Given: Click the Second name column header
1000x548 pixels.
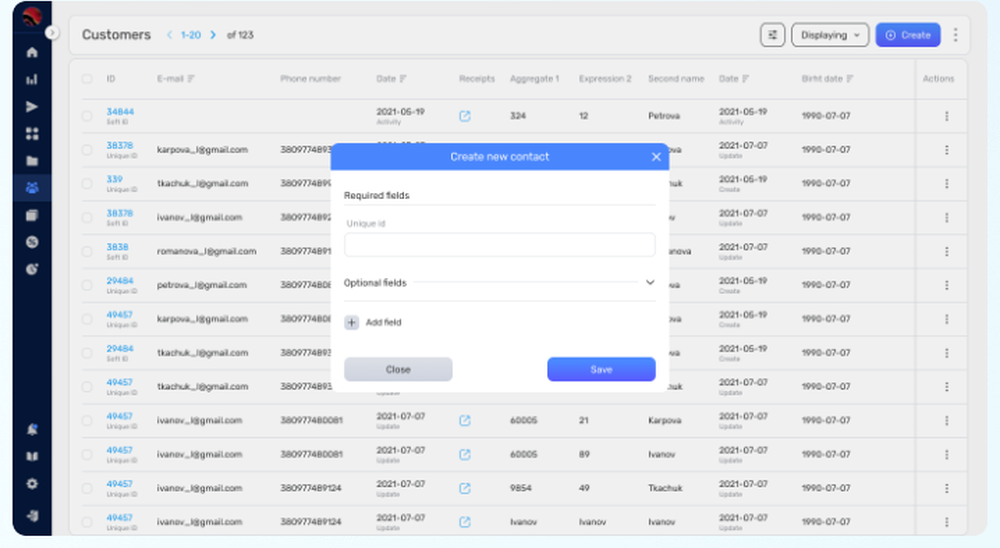Looking at the screenshot, I should pos(676,78).
